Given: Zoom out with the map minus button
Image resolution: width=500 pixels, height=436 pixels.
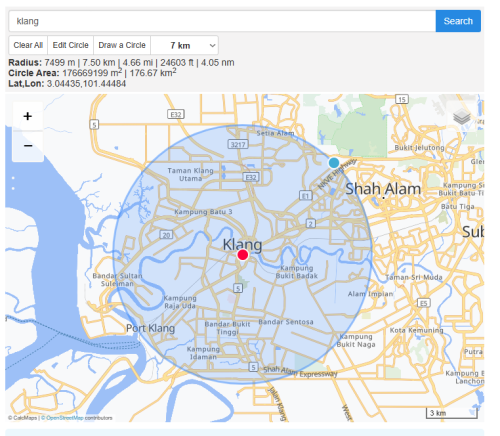Looking at the screenshot, I should pos(28,146).
